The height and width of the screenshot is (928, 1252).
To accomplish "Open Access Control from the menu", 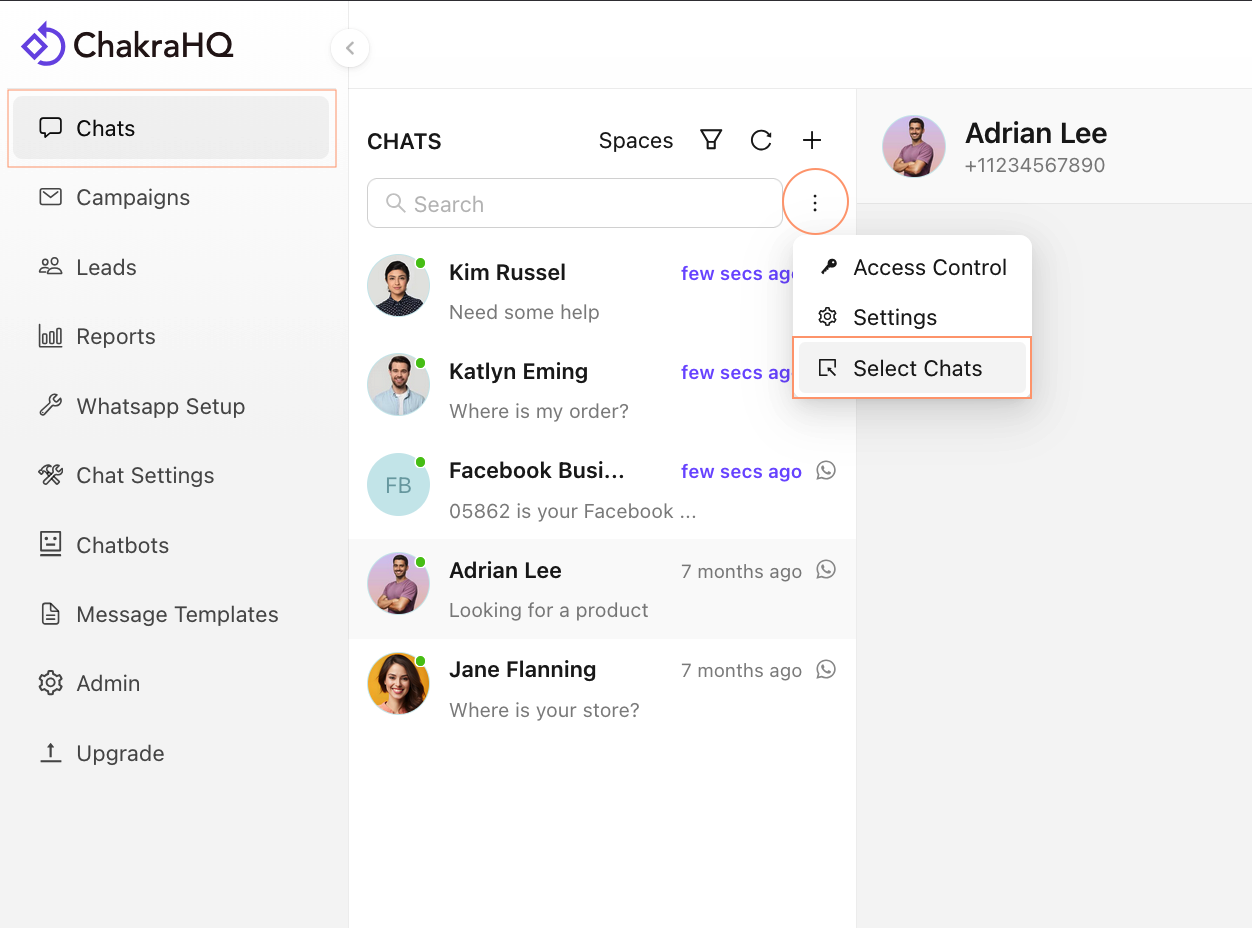I will point(929,267).
